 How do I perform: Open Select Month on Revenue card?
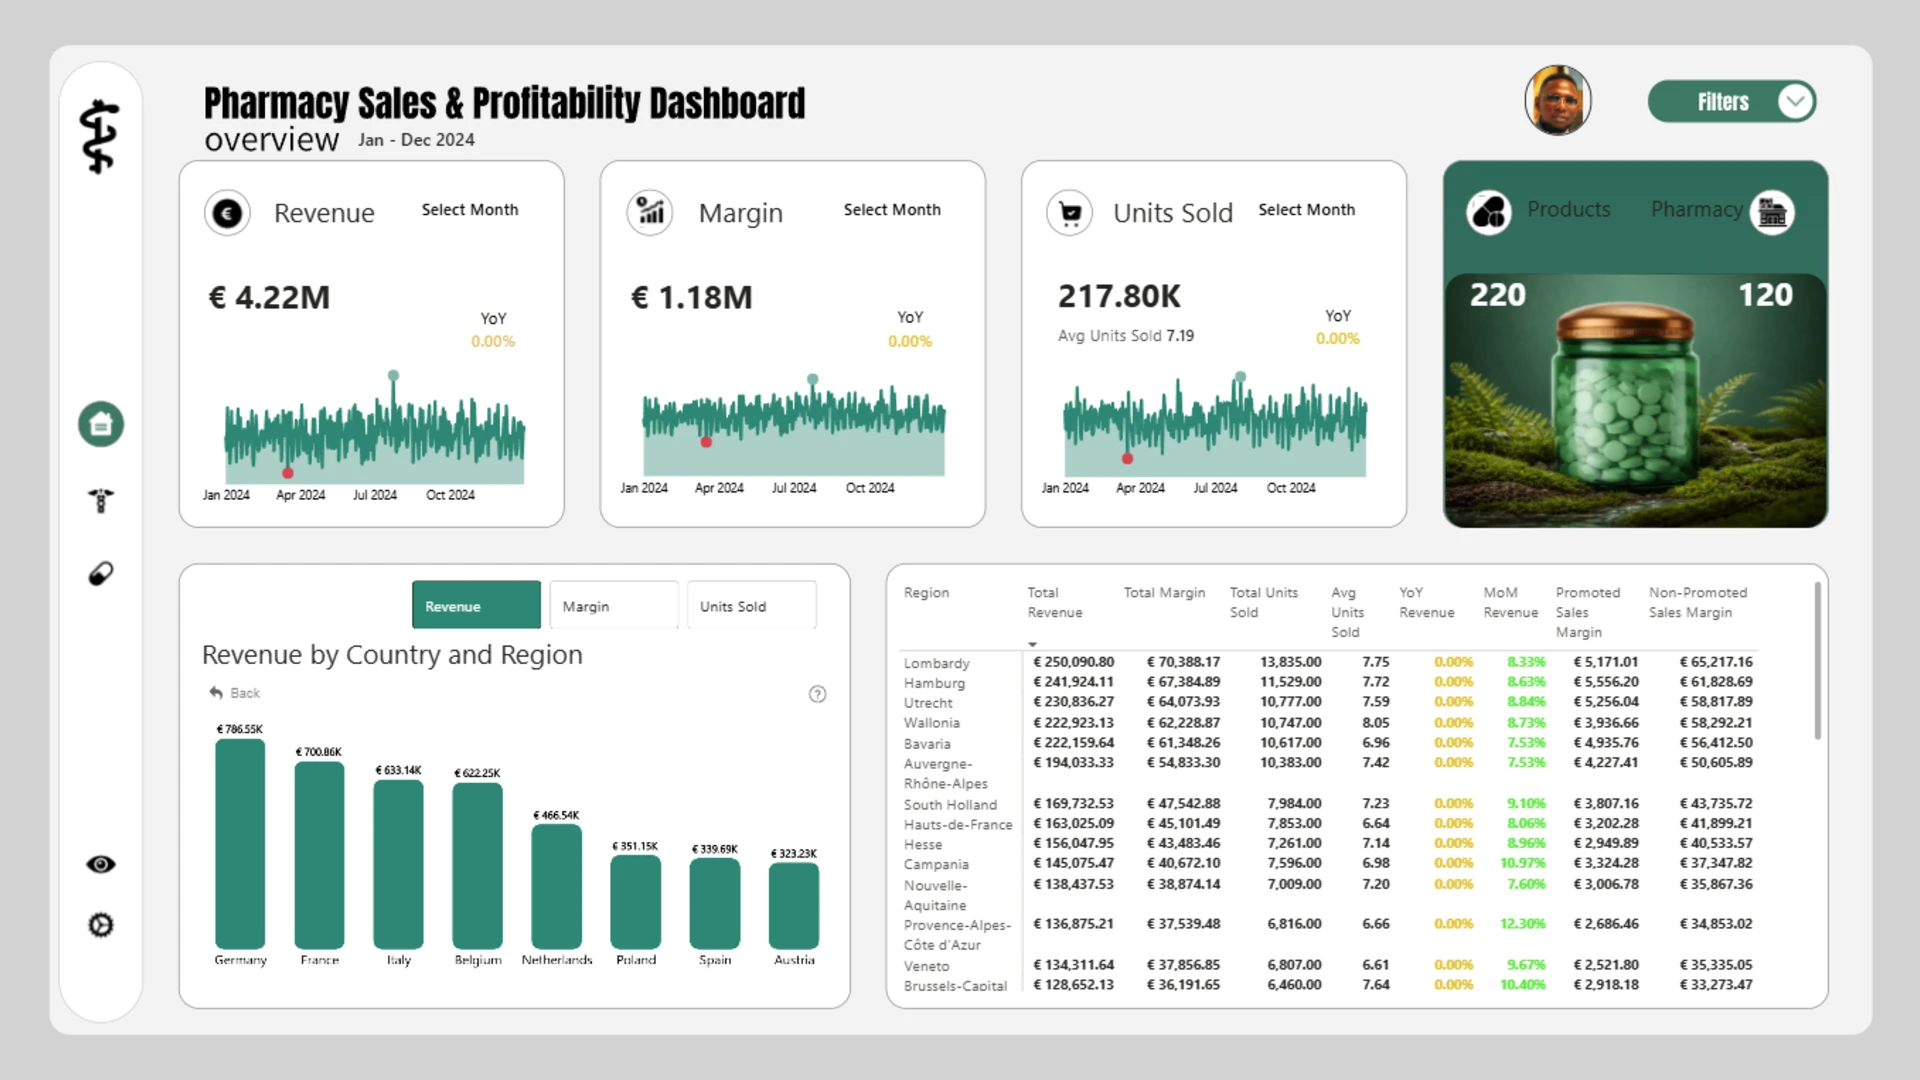tap(470, 210)
